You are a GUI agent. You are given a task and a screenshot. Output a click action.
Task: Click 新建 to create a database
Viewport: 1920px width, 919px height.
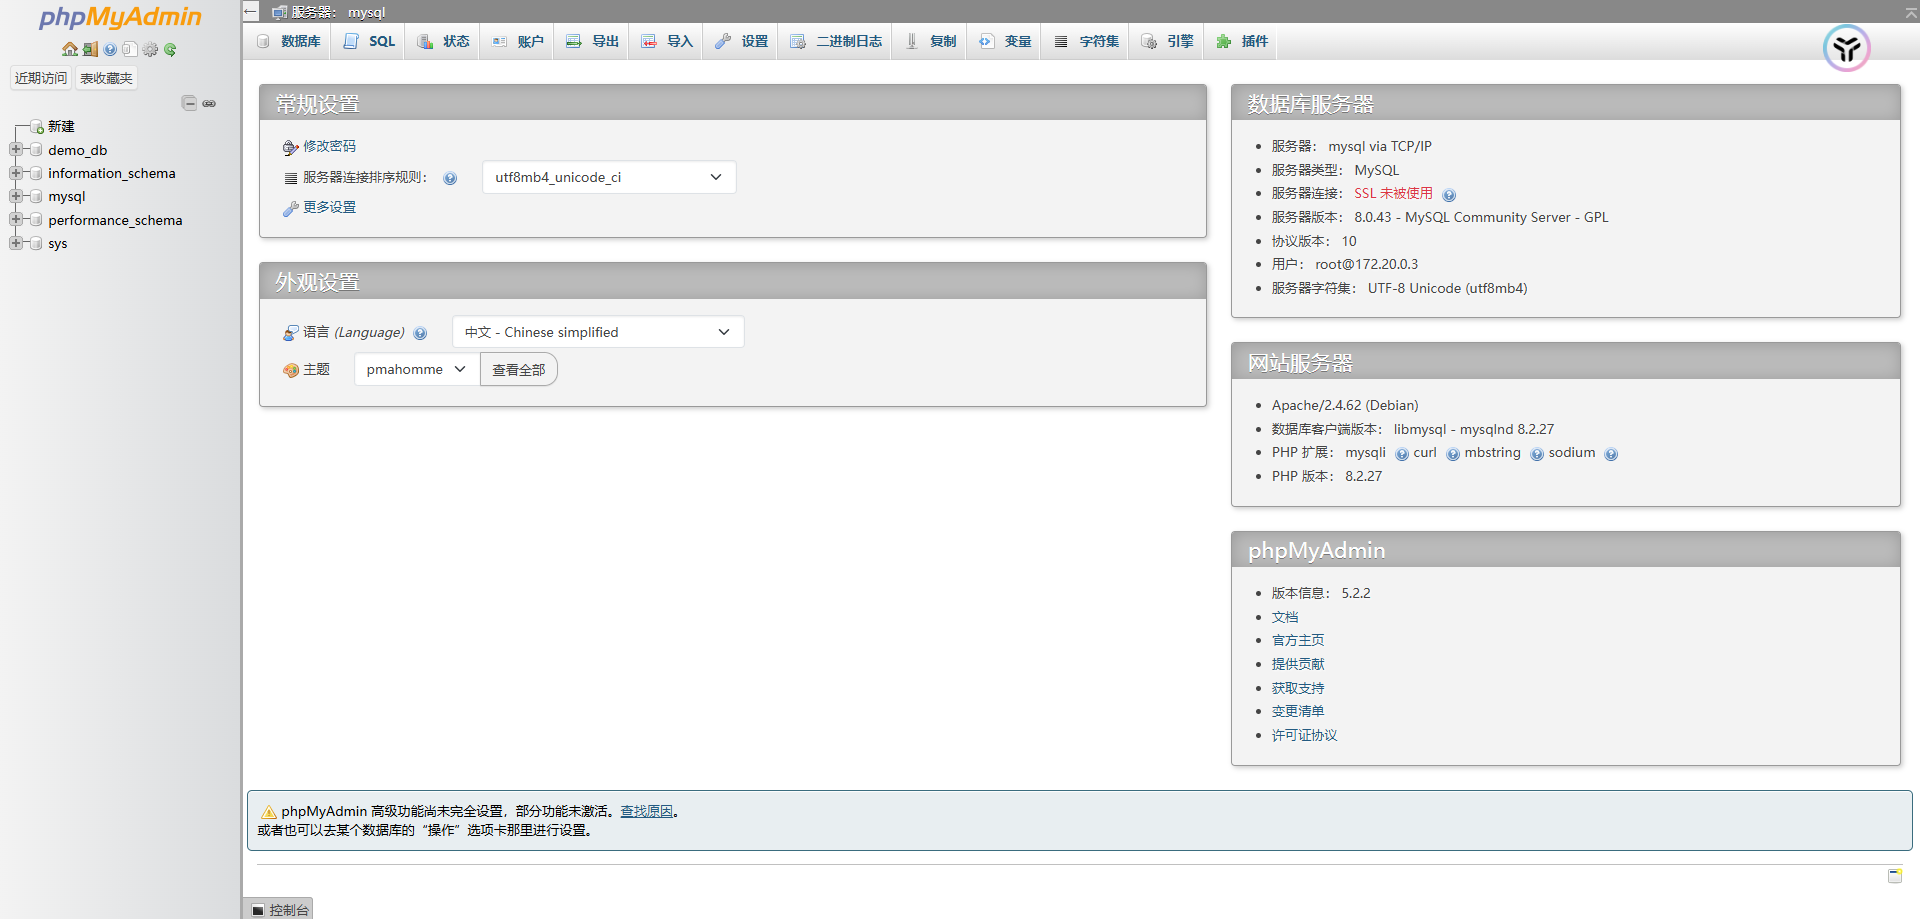point(61,126)
